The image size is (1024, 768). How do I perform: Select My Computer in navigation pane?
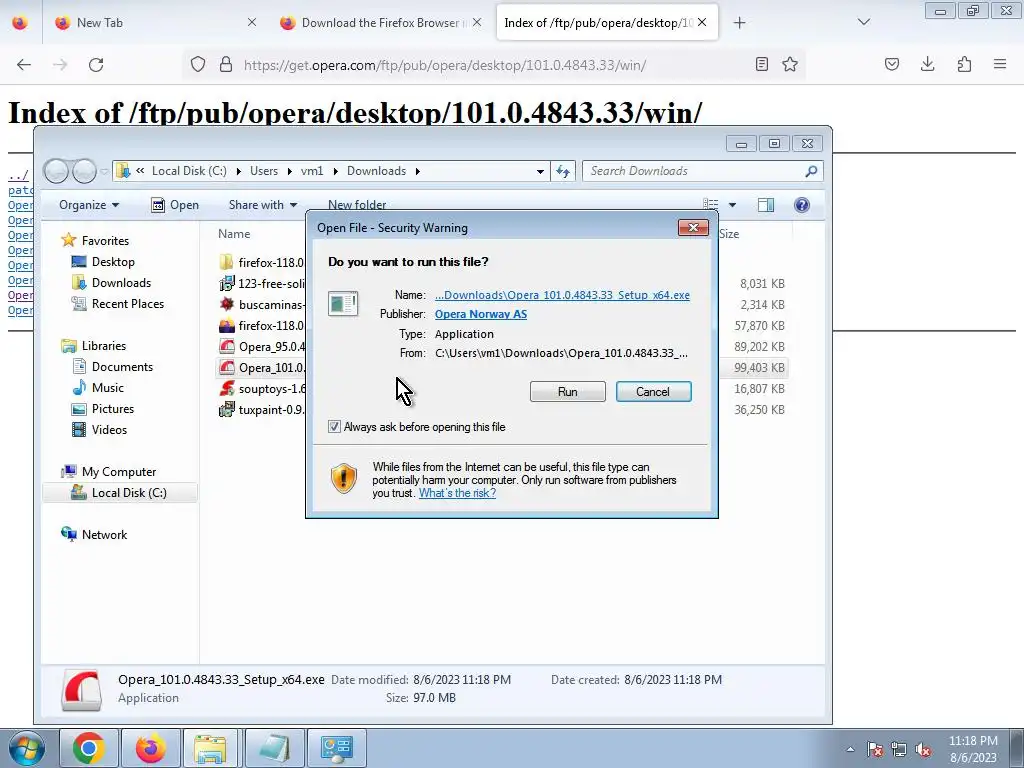(118, 472)
